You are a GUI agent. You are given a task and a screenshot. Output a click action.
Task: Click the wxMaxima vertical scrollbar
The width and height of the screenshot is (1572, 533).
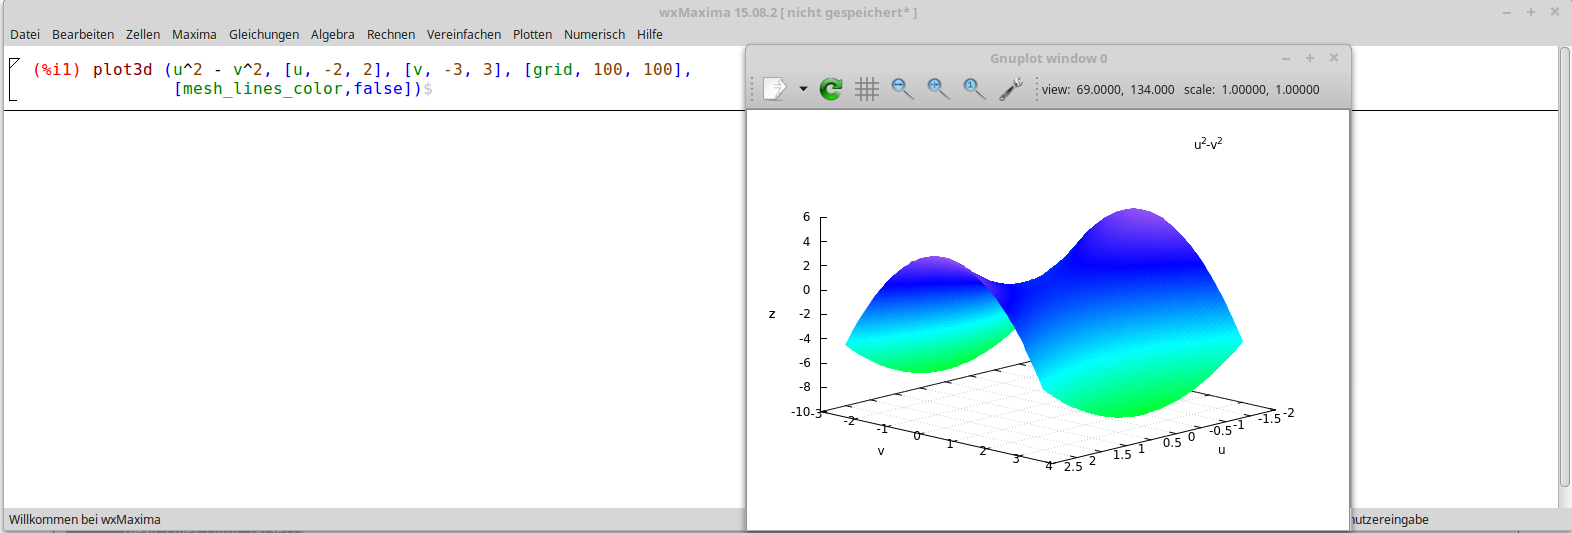(x=1565, y=267)
